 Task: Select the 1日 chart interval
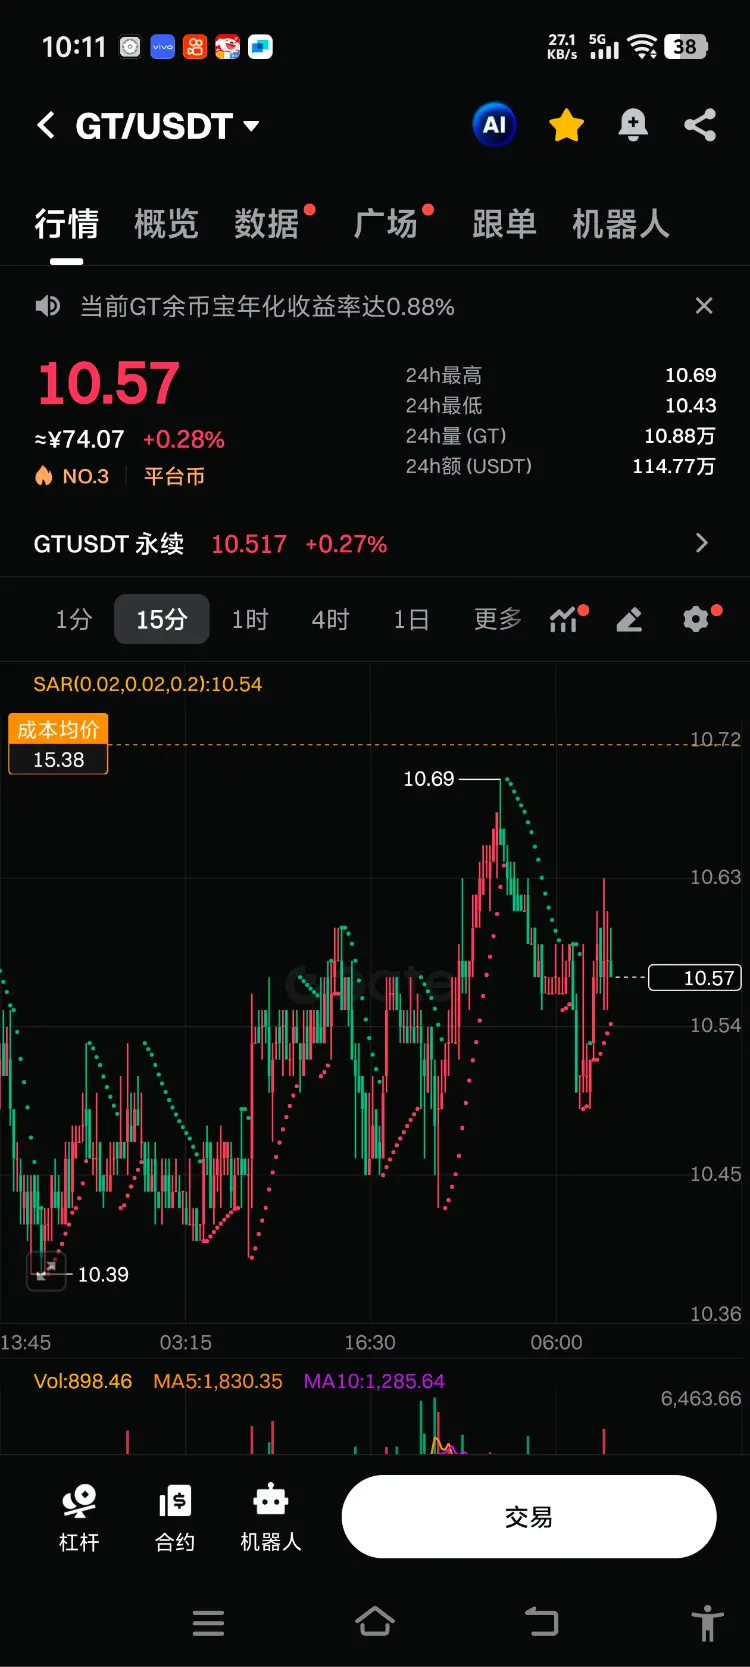click(411, 620)
